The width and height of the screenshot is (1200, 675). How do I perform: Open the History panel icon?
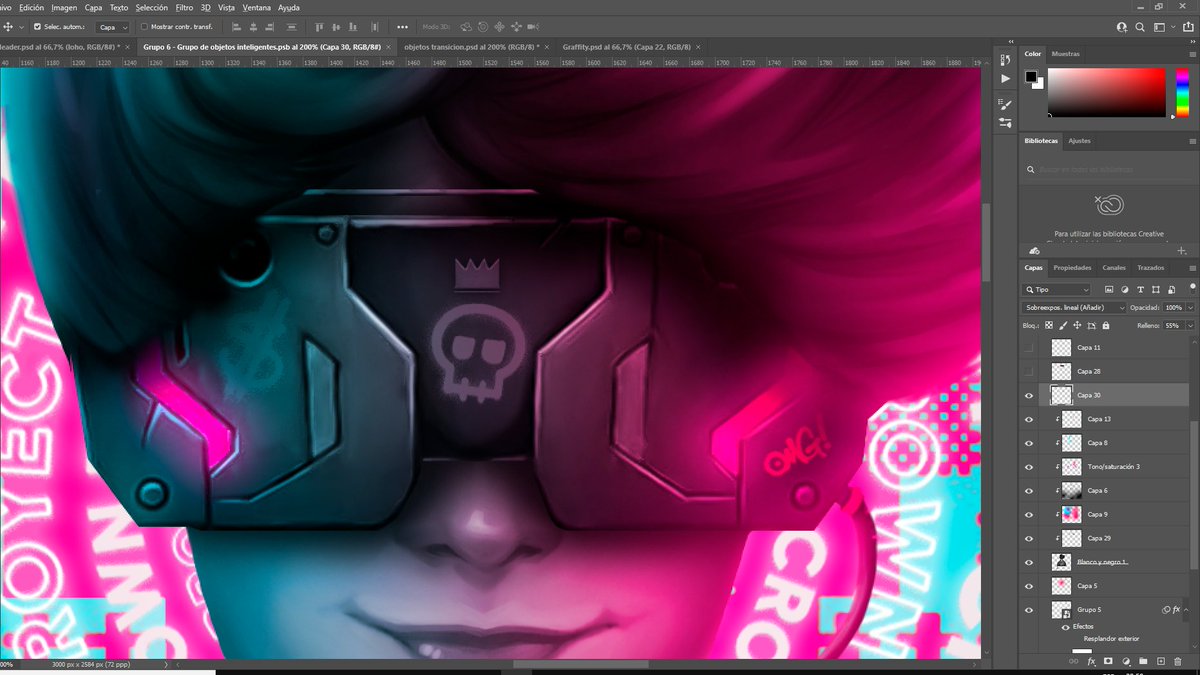click(x=1005, y=59)
